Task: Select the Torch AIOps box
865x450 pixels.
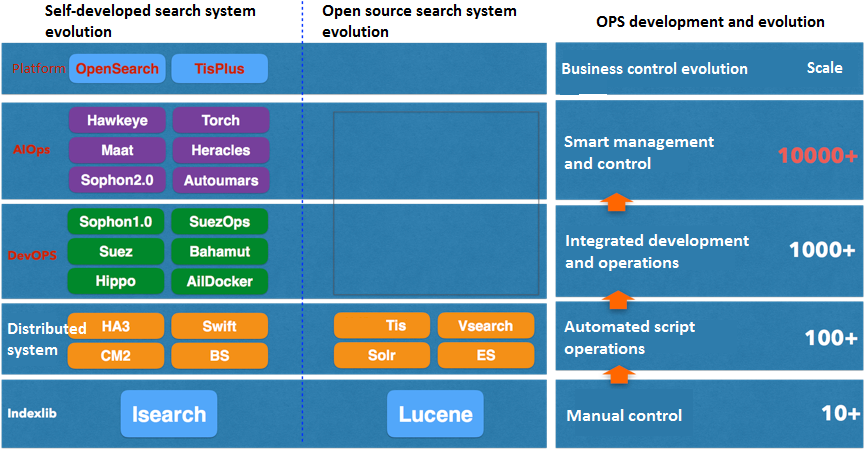Action: [221, 120]
